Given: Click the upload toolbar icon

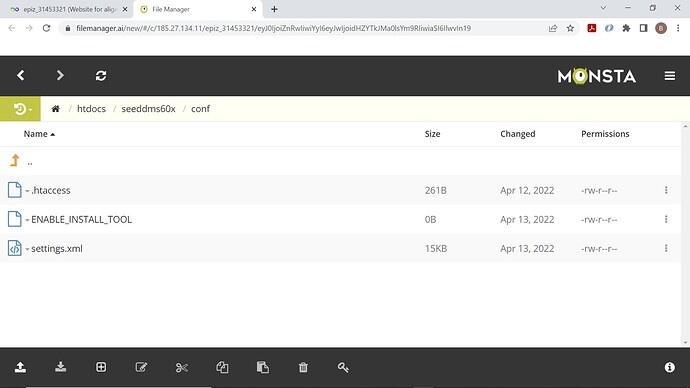Looking at the screenshot, I should coord(20,367).
